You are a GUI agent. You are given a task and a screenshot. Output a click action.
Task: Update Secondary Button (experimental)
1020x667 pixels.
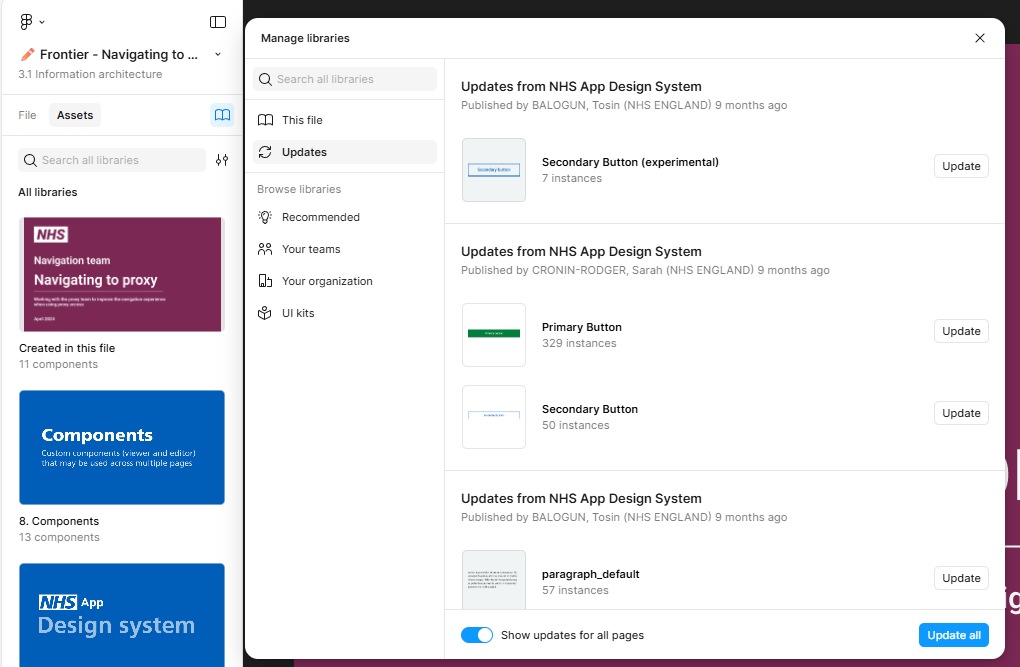click(x=960, y=165)
